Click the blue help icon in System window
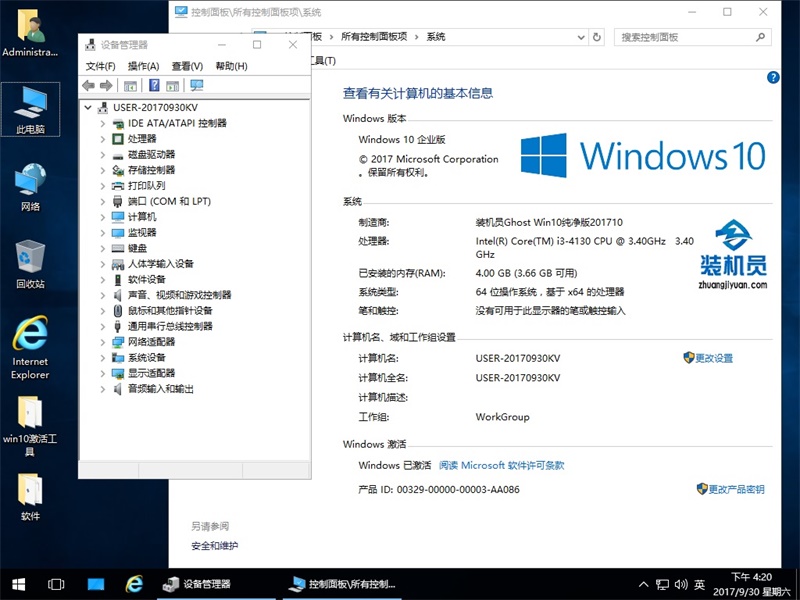 772,77
